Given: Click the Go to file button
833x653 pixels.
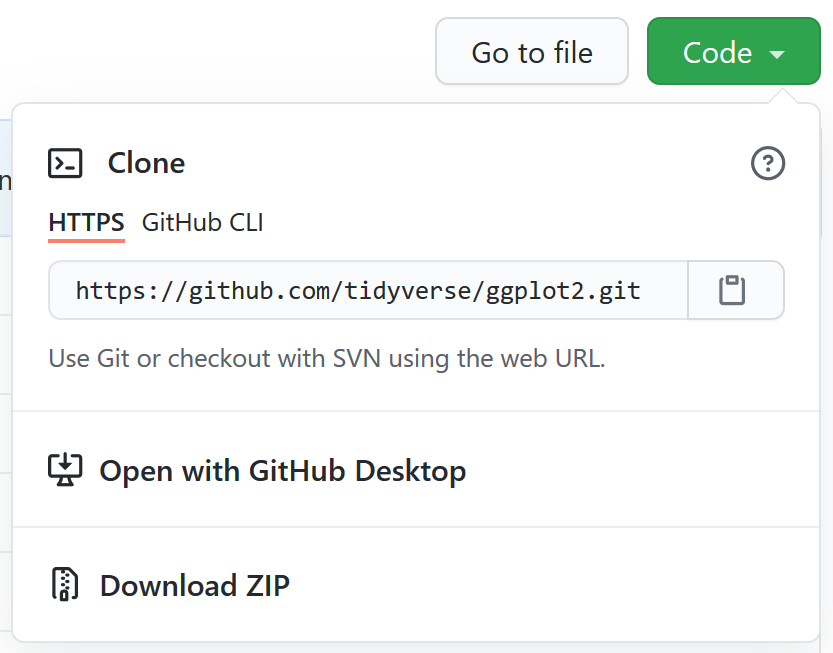Looking at the screenshot, I should click(x=532, y=52).
